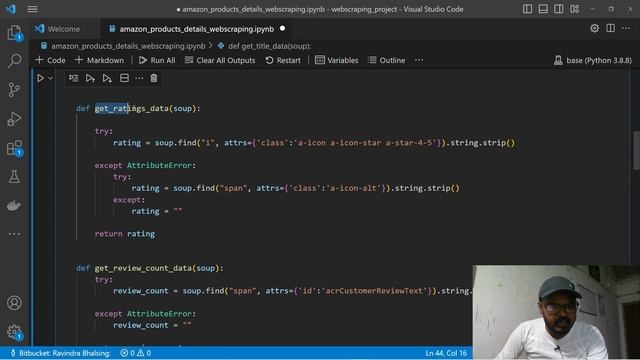Click first except AttributeError line
640x360 pixels.
pos(145,165)
